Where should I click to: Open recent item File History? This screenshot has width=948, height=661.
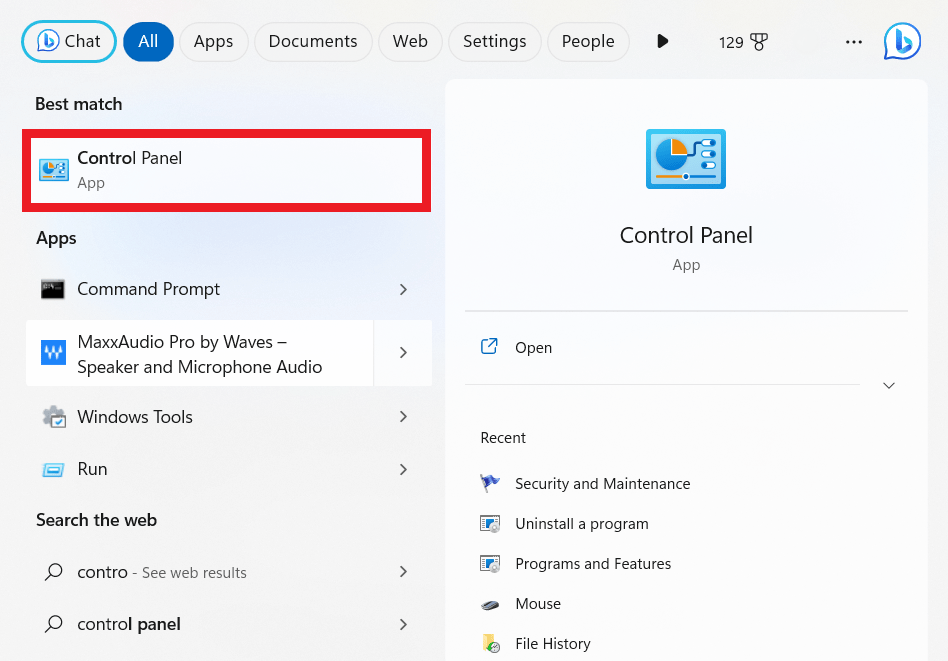(553, 643)
